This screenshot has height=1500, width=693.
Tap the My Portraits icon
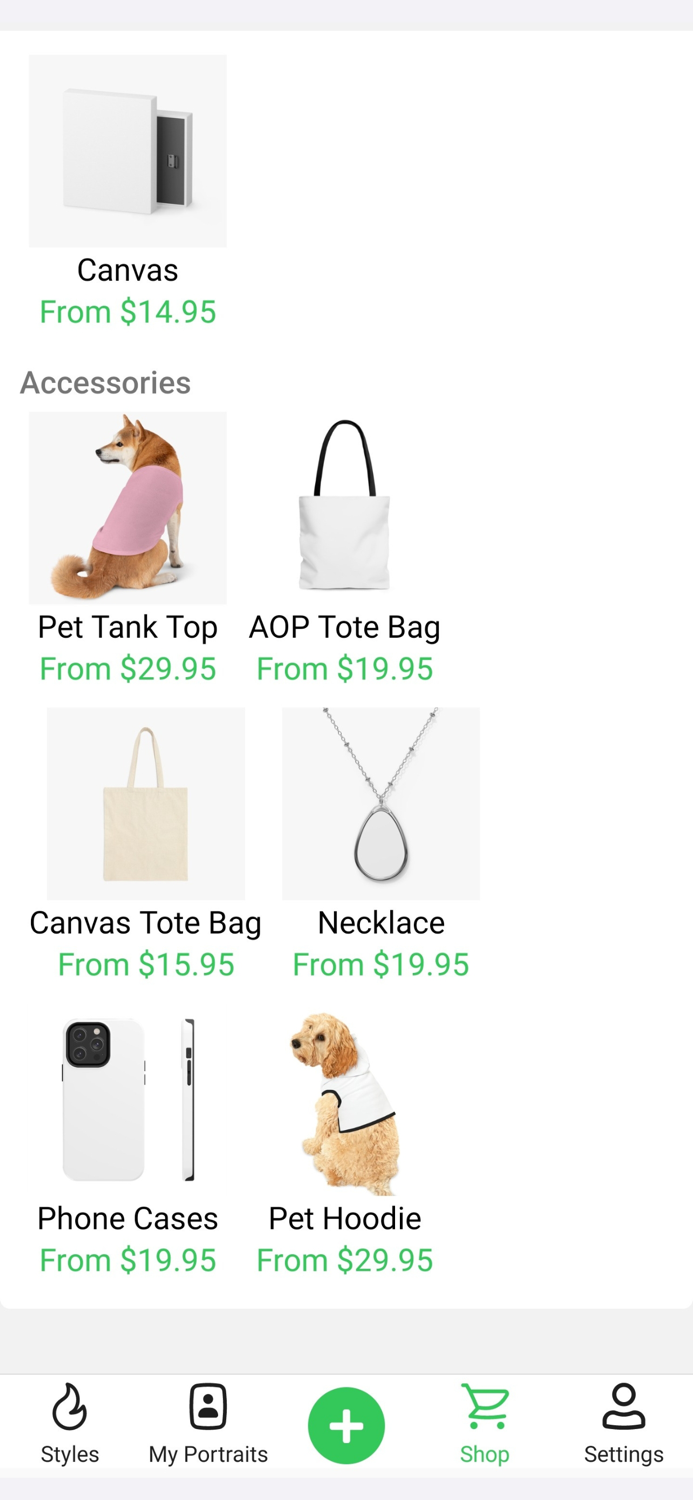(x=208, y=1407)
